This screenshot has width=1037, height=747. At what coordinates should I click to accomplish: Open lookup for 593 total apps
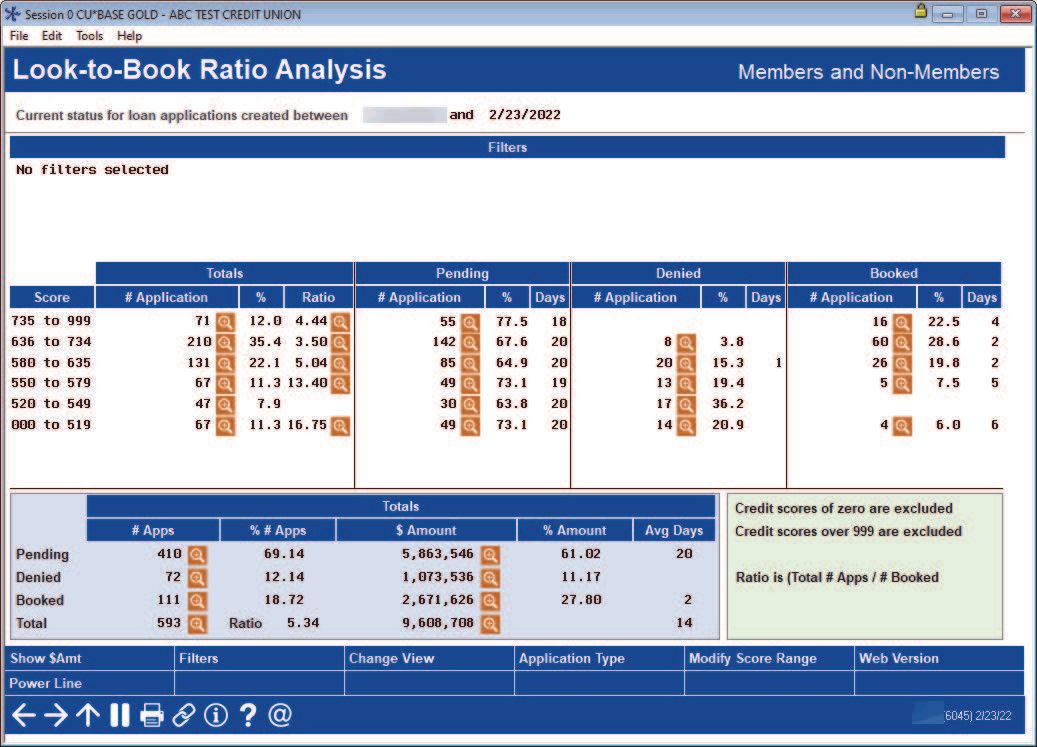click(x=197, y=623)
